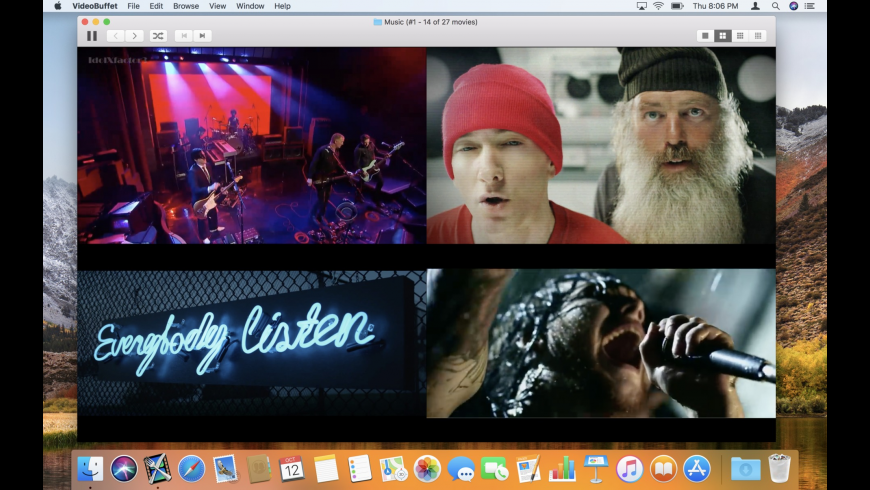870x490 pixels.
Task: Open the Window menu
Action: pos(250,6)
